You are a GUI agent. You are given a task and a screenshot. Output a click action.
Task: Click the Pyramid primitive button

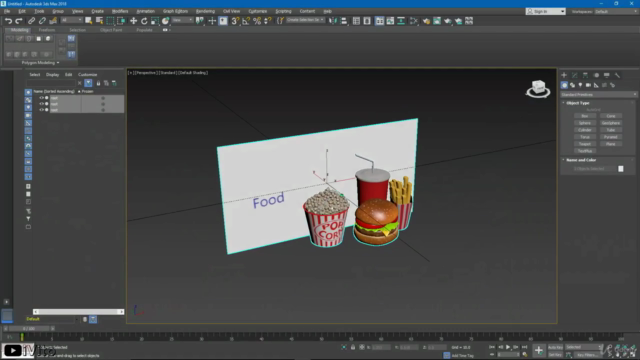(x=611, y=137)
